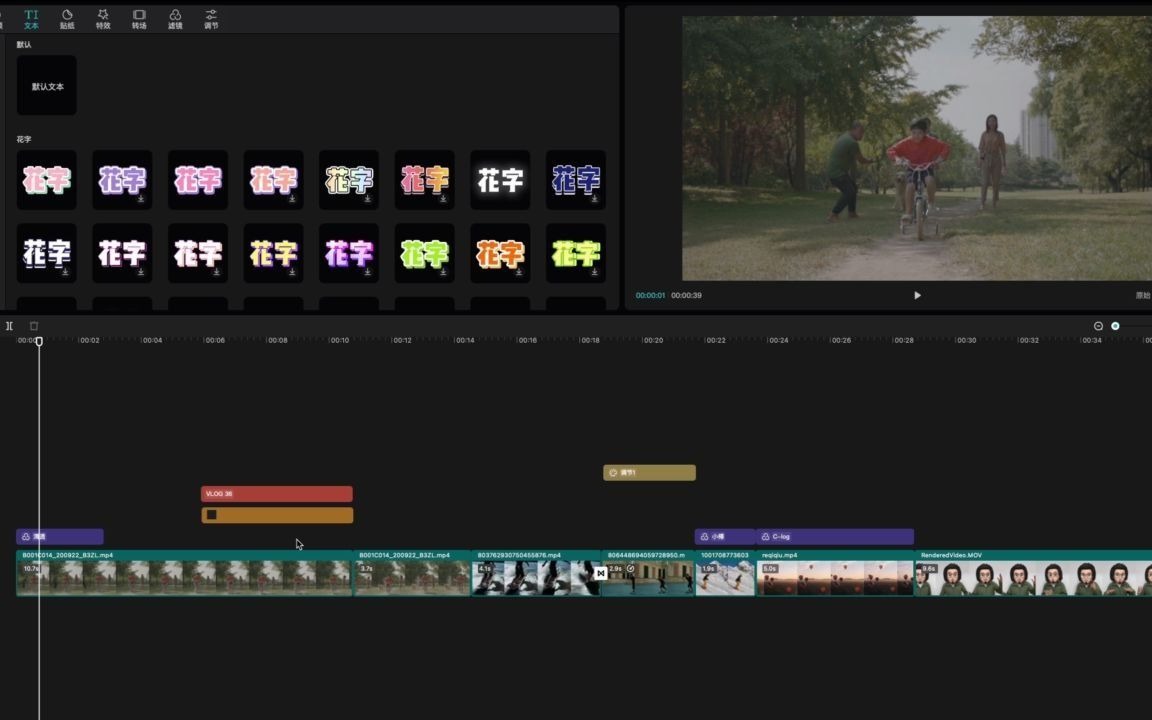Open the 特效 (Effects) tab icon

click(x=103, y=19)
